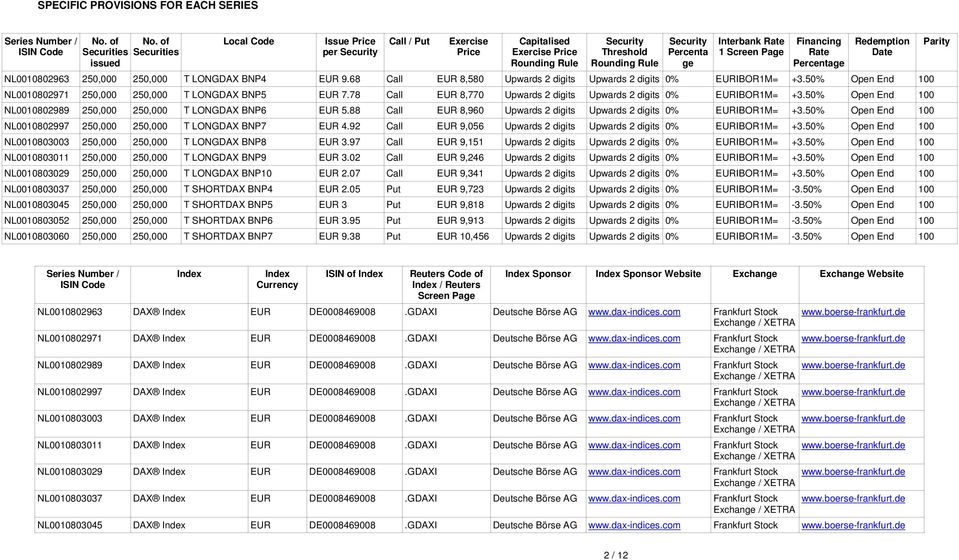The width and height of the screenshot is (959, 560).
Task: Click local code T LONGDAX BNP4
Action: pos(225,79)
